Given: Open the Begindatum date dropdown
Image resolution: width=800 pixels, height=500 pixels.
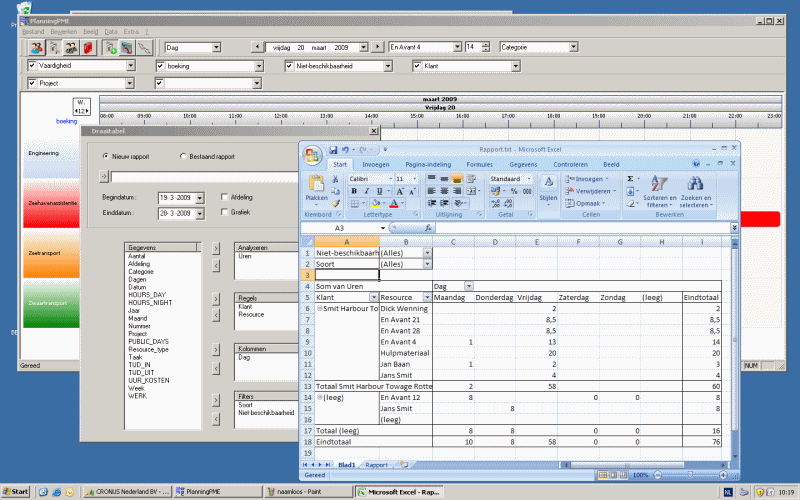Looking at the screenshot, I should (198, 198).
